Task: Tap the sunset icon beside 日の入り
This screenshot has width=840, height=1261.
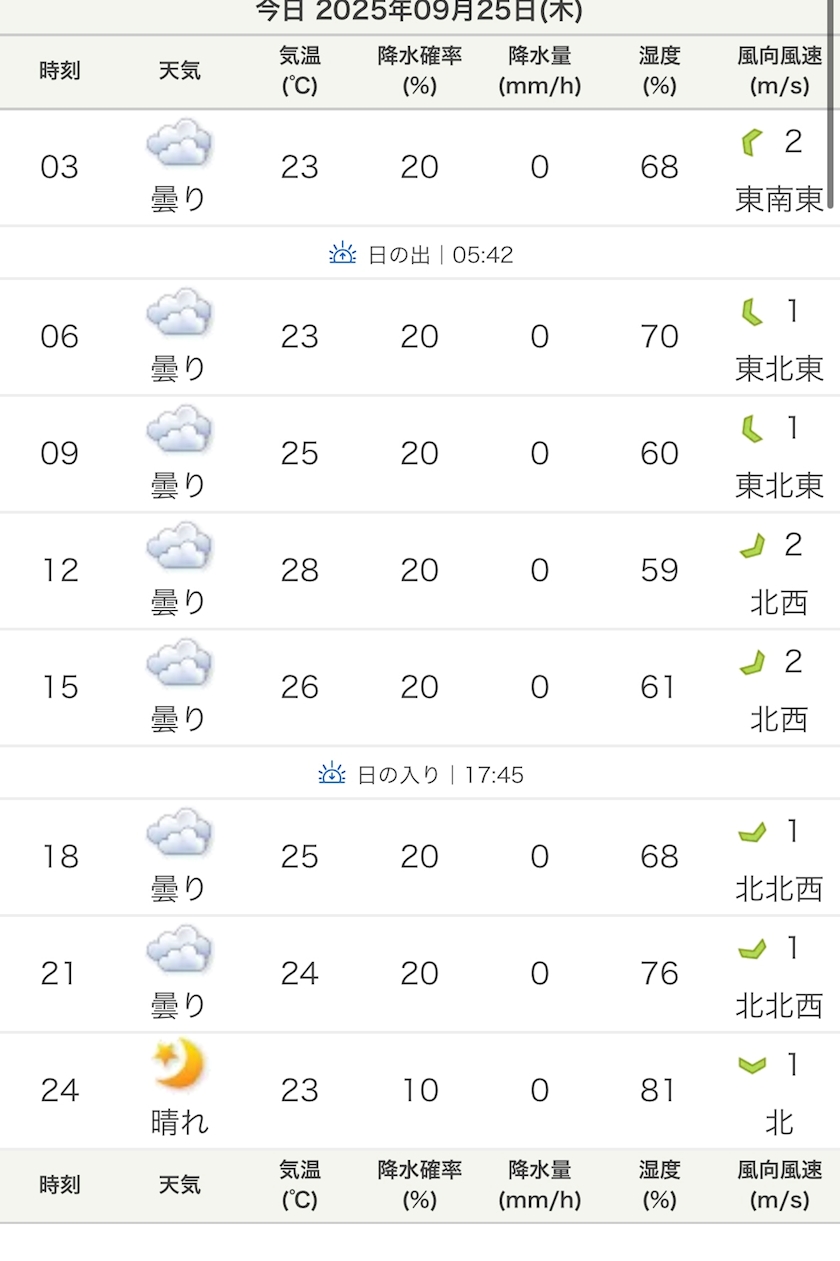Action: 332,774
